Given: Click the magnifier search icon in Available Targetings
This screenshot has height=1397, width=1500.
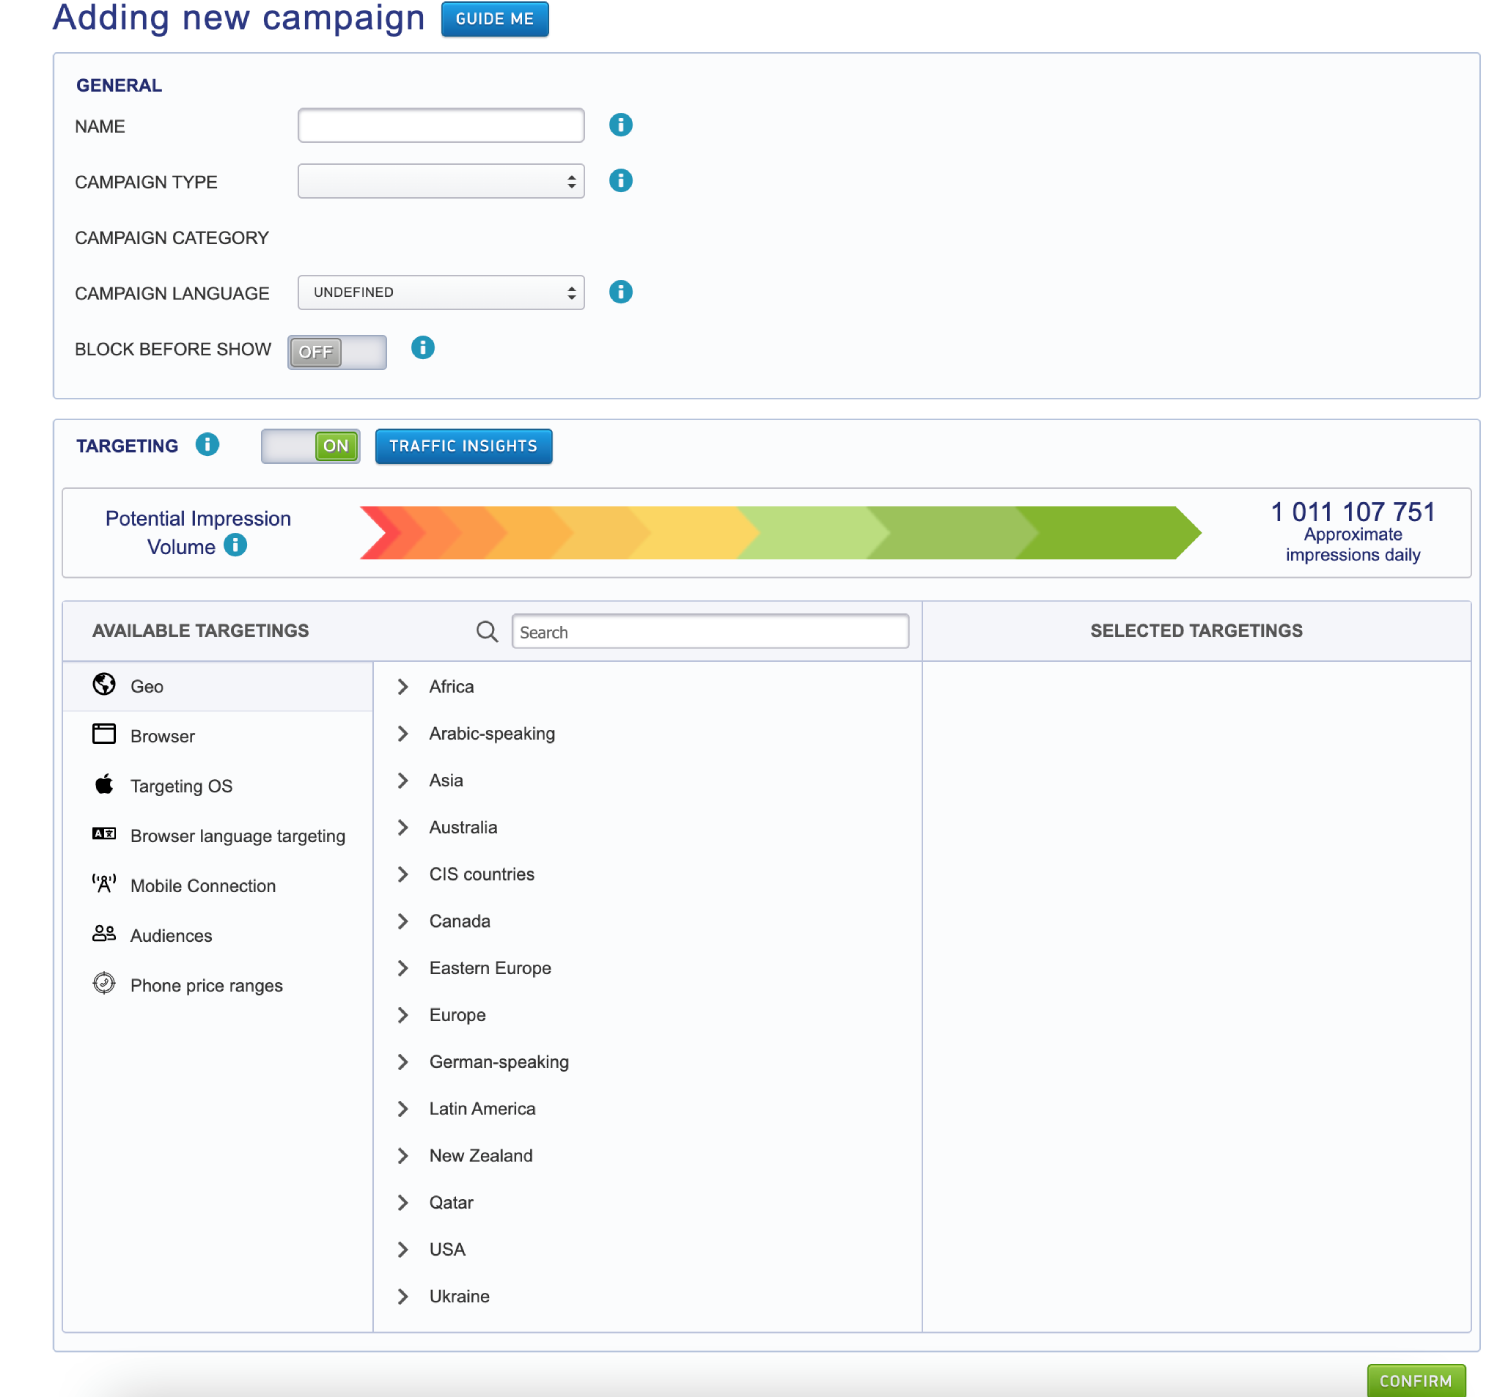Looking at the screenshot, I should 487,632.
